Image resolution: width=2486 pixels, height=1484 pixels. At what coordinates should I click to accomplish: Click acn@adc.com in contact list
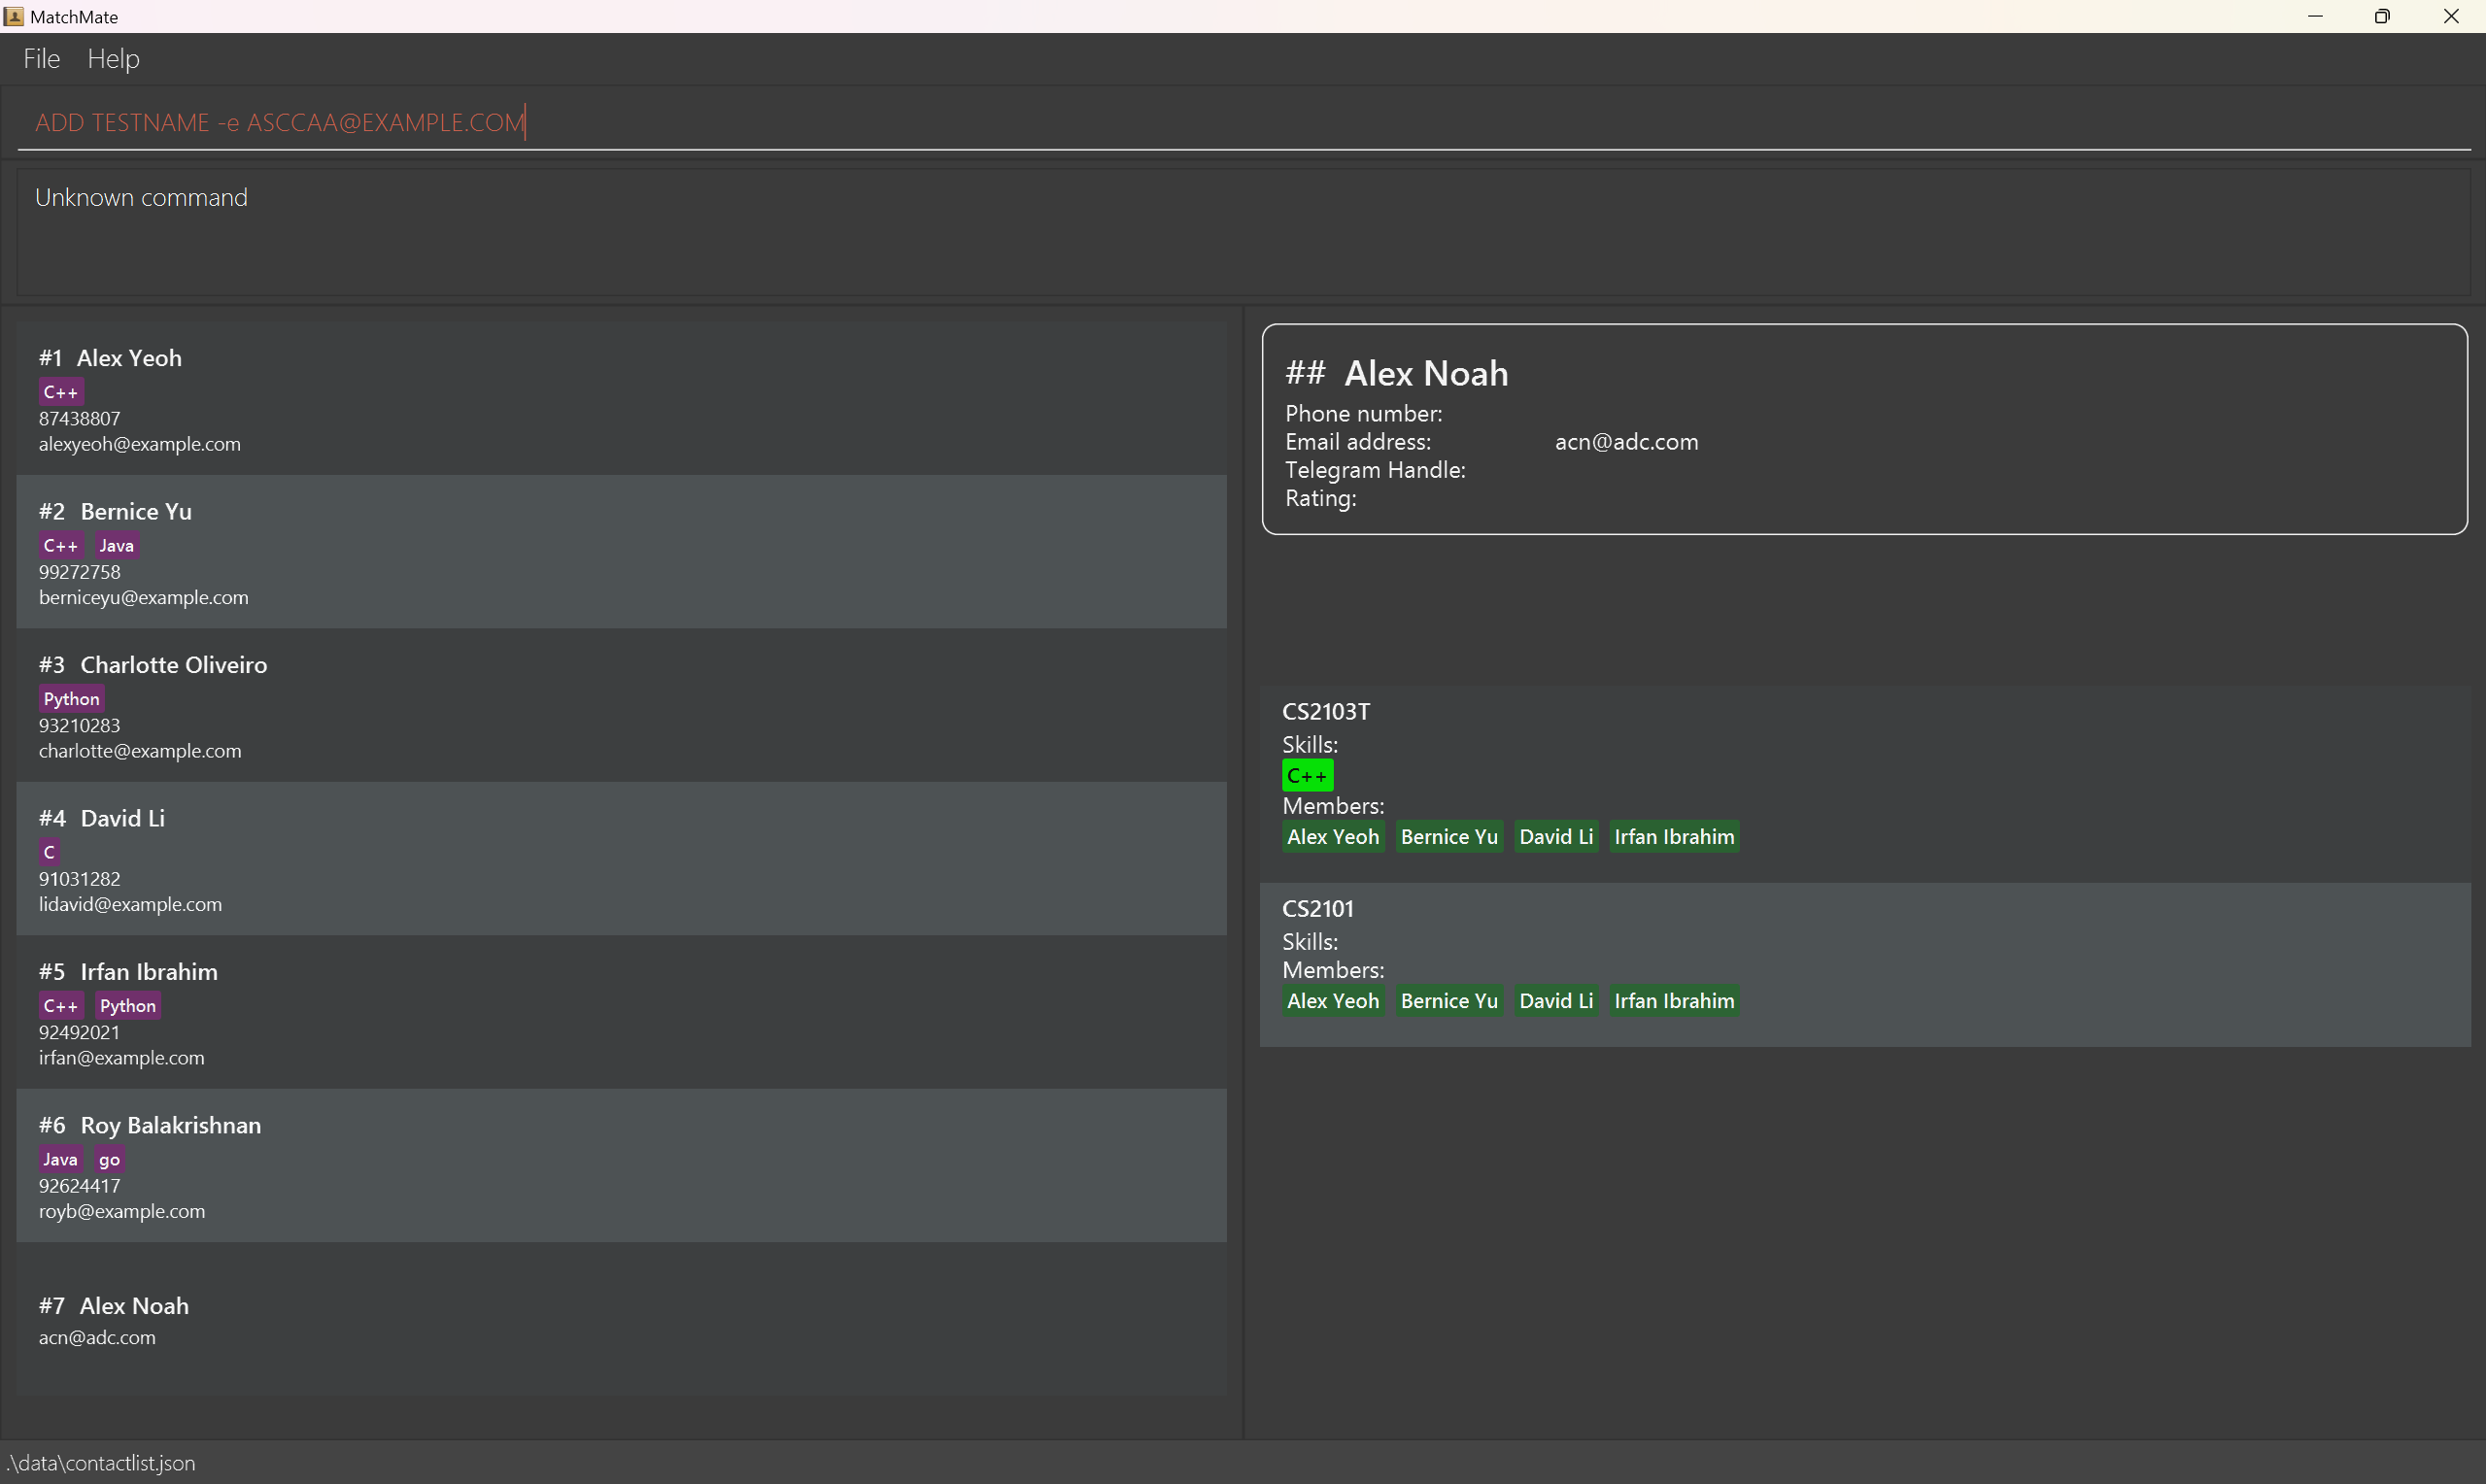tap(98, 1338)
